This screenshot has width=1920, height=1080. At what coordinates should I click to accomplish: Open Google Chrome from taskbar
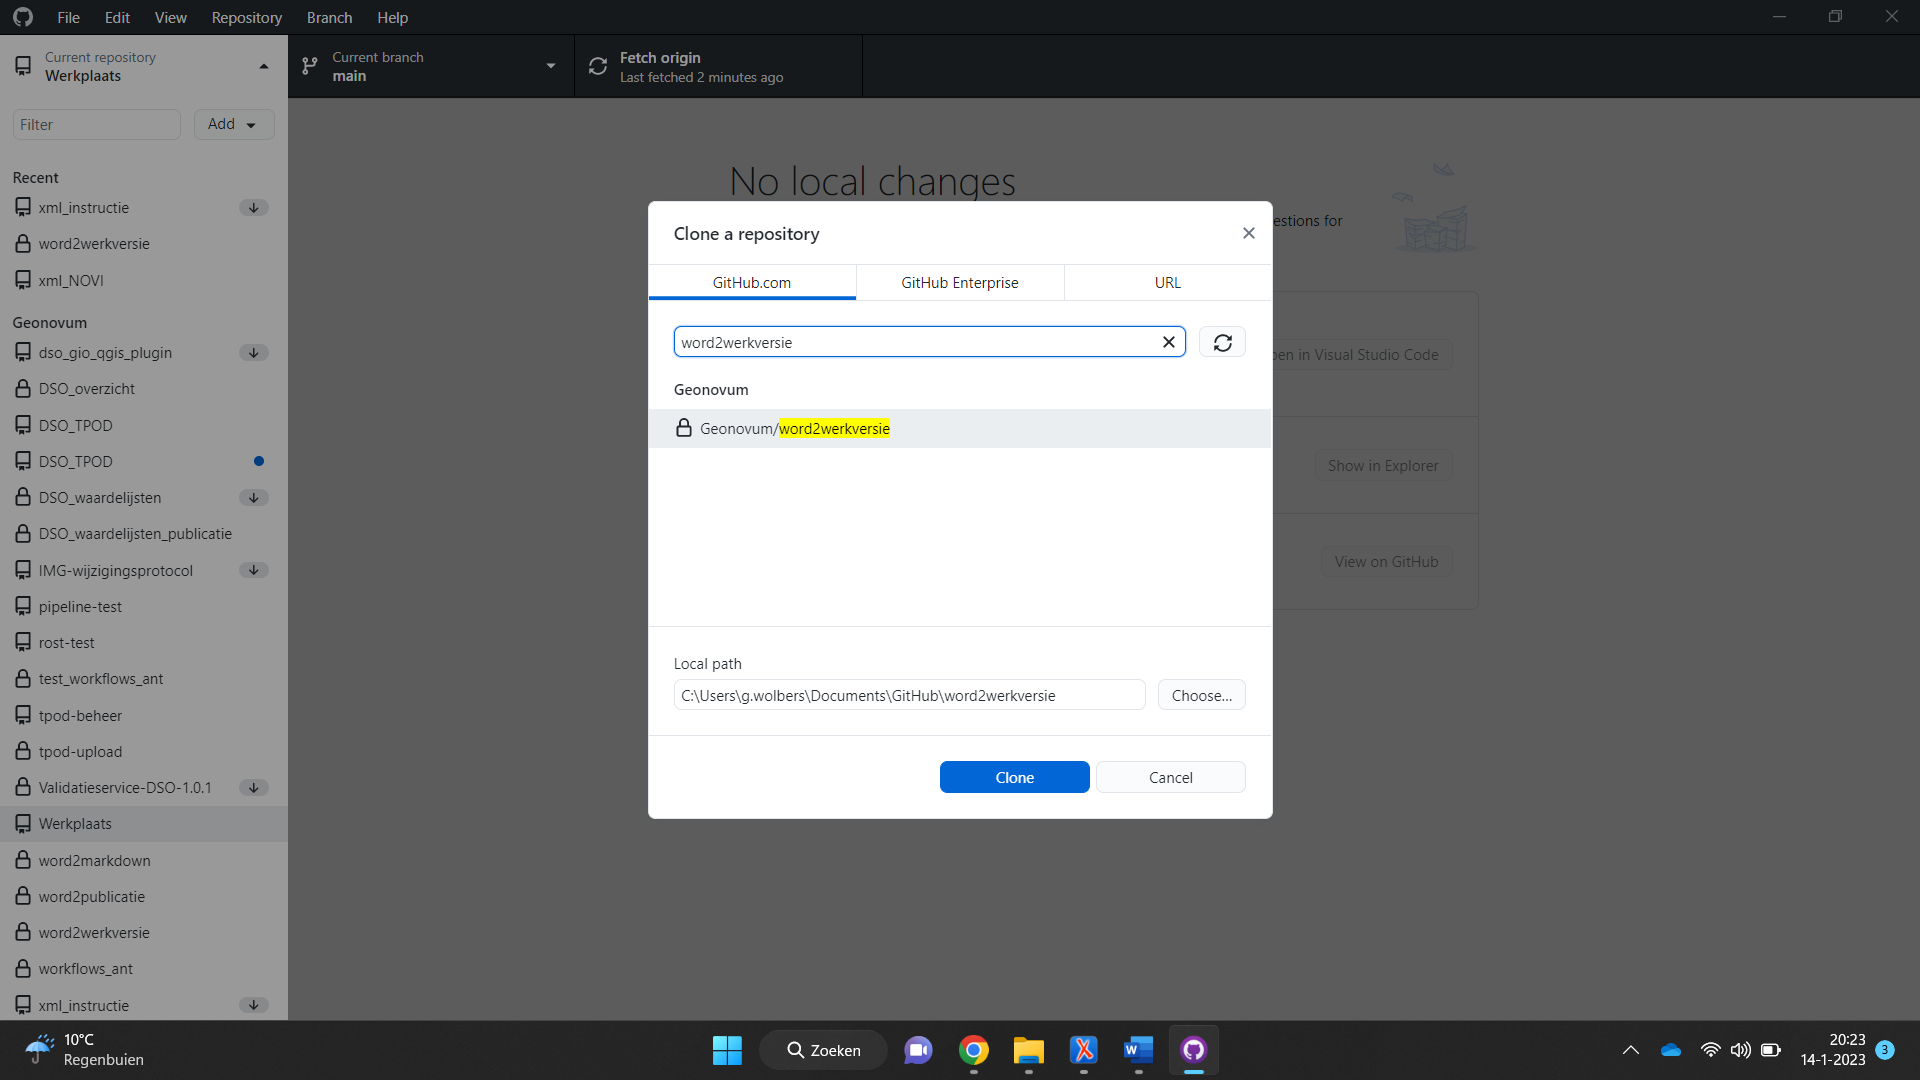pyautogui.click(x=974, y=1050)
